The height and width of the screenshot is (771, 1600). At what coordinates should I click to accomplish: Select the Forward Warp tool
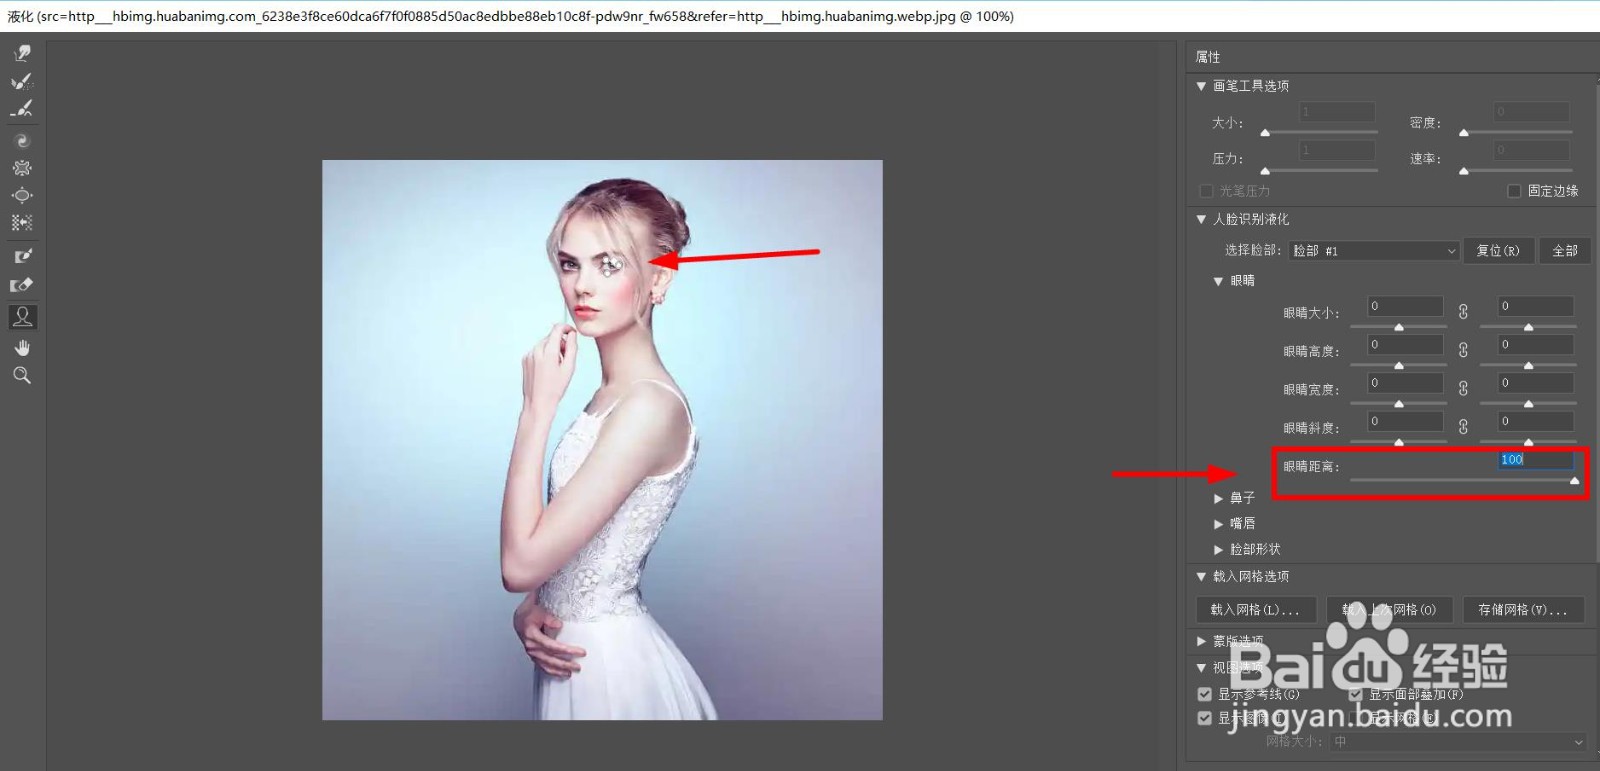pyautogui.click(x=22, y=53)
